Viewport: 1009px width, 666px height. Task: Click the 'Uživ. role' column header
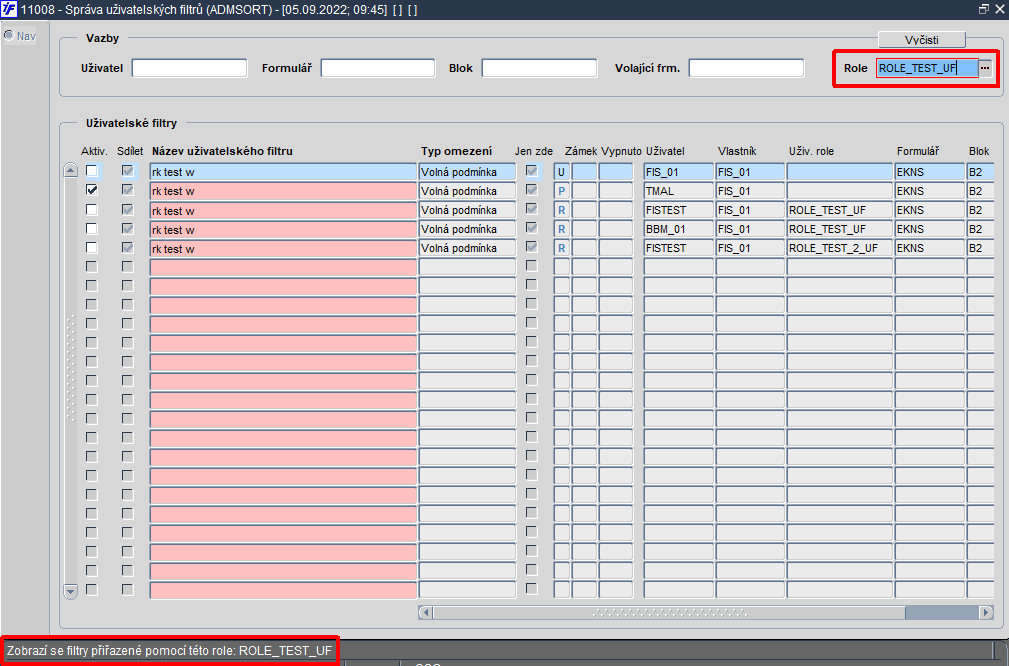[811, 151]
